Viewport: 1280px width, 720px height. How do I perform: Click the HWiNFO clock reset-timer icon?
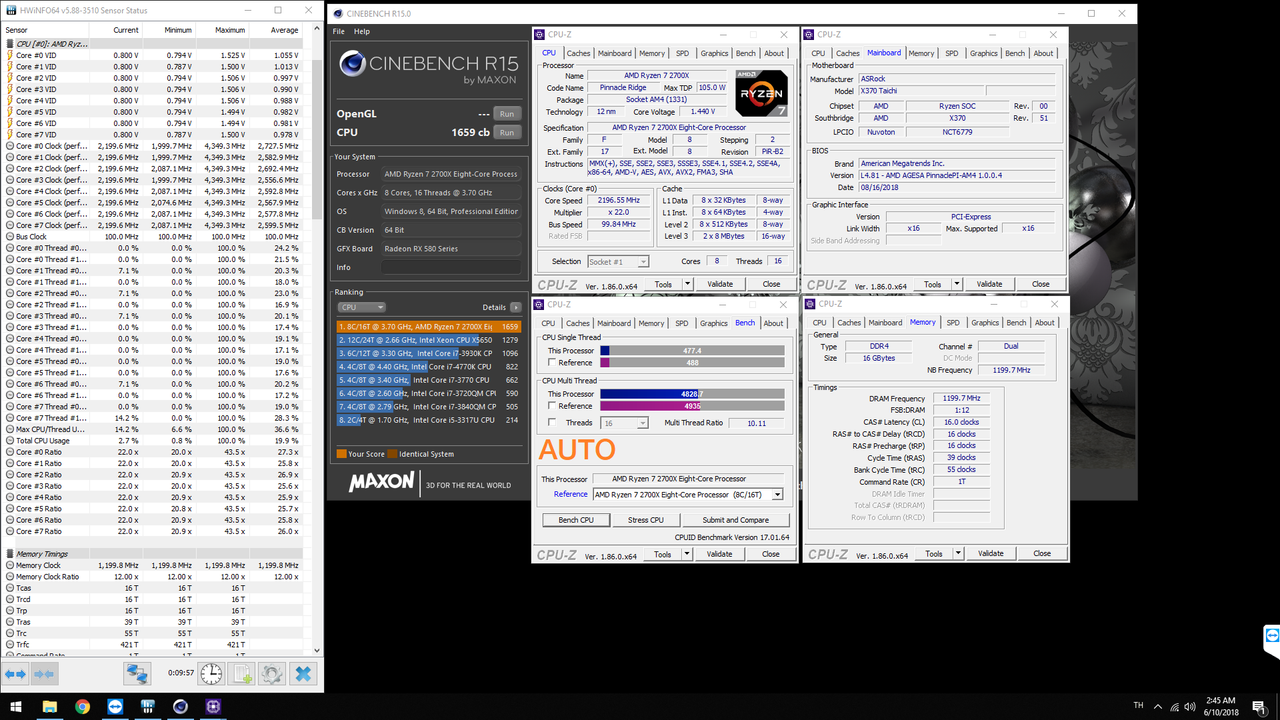[x=211, y=674]
